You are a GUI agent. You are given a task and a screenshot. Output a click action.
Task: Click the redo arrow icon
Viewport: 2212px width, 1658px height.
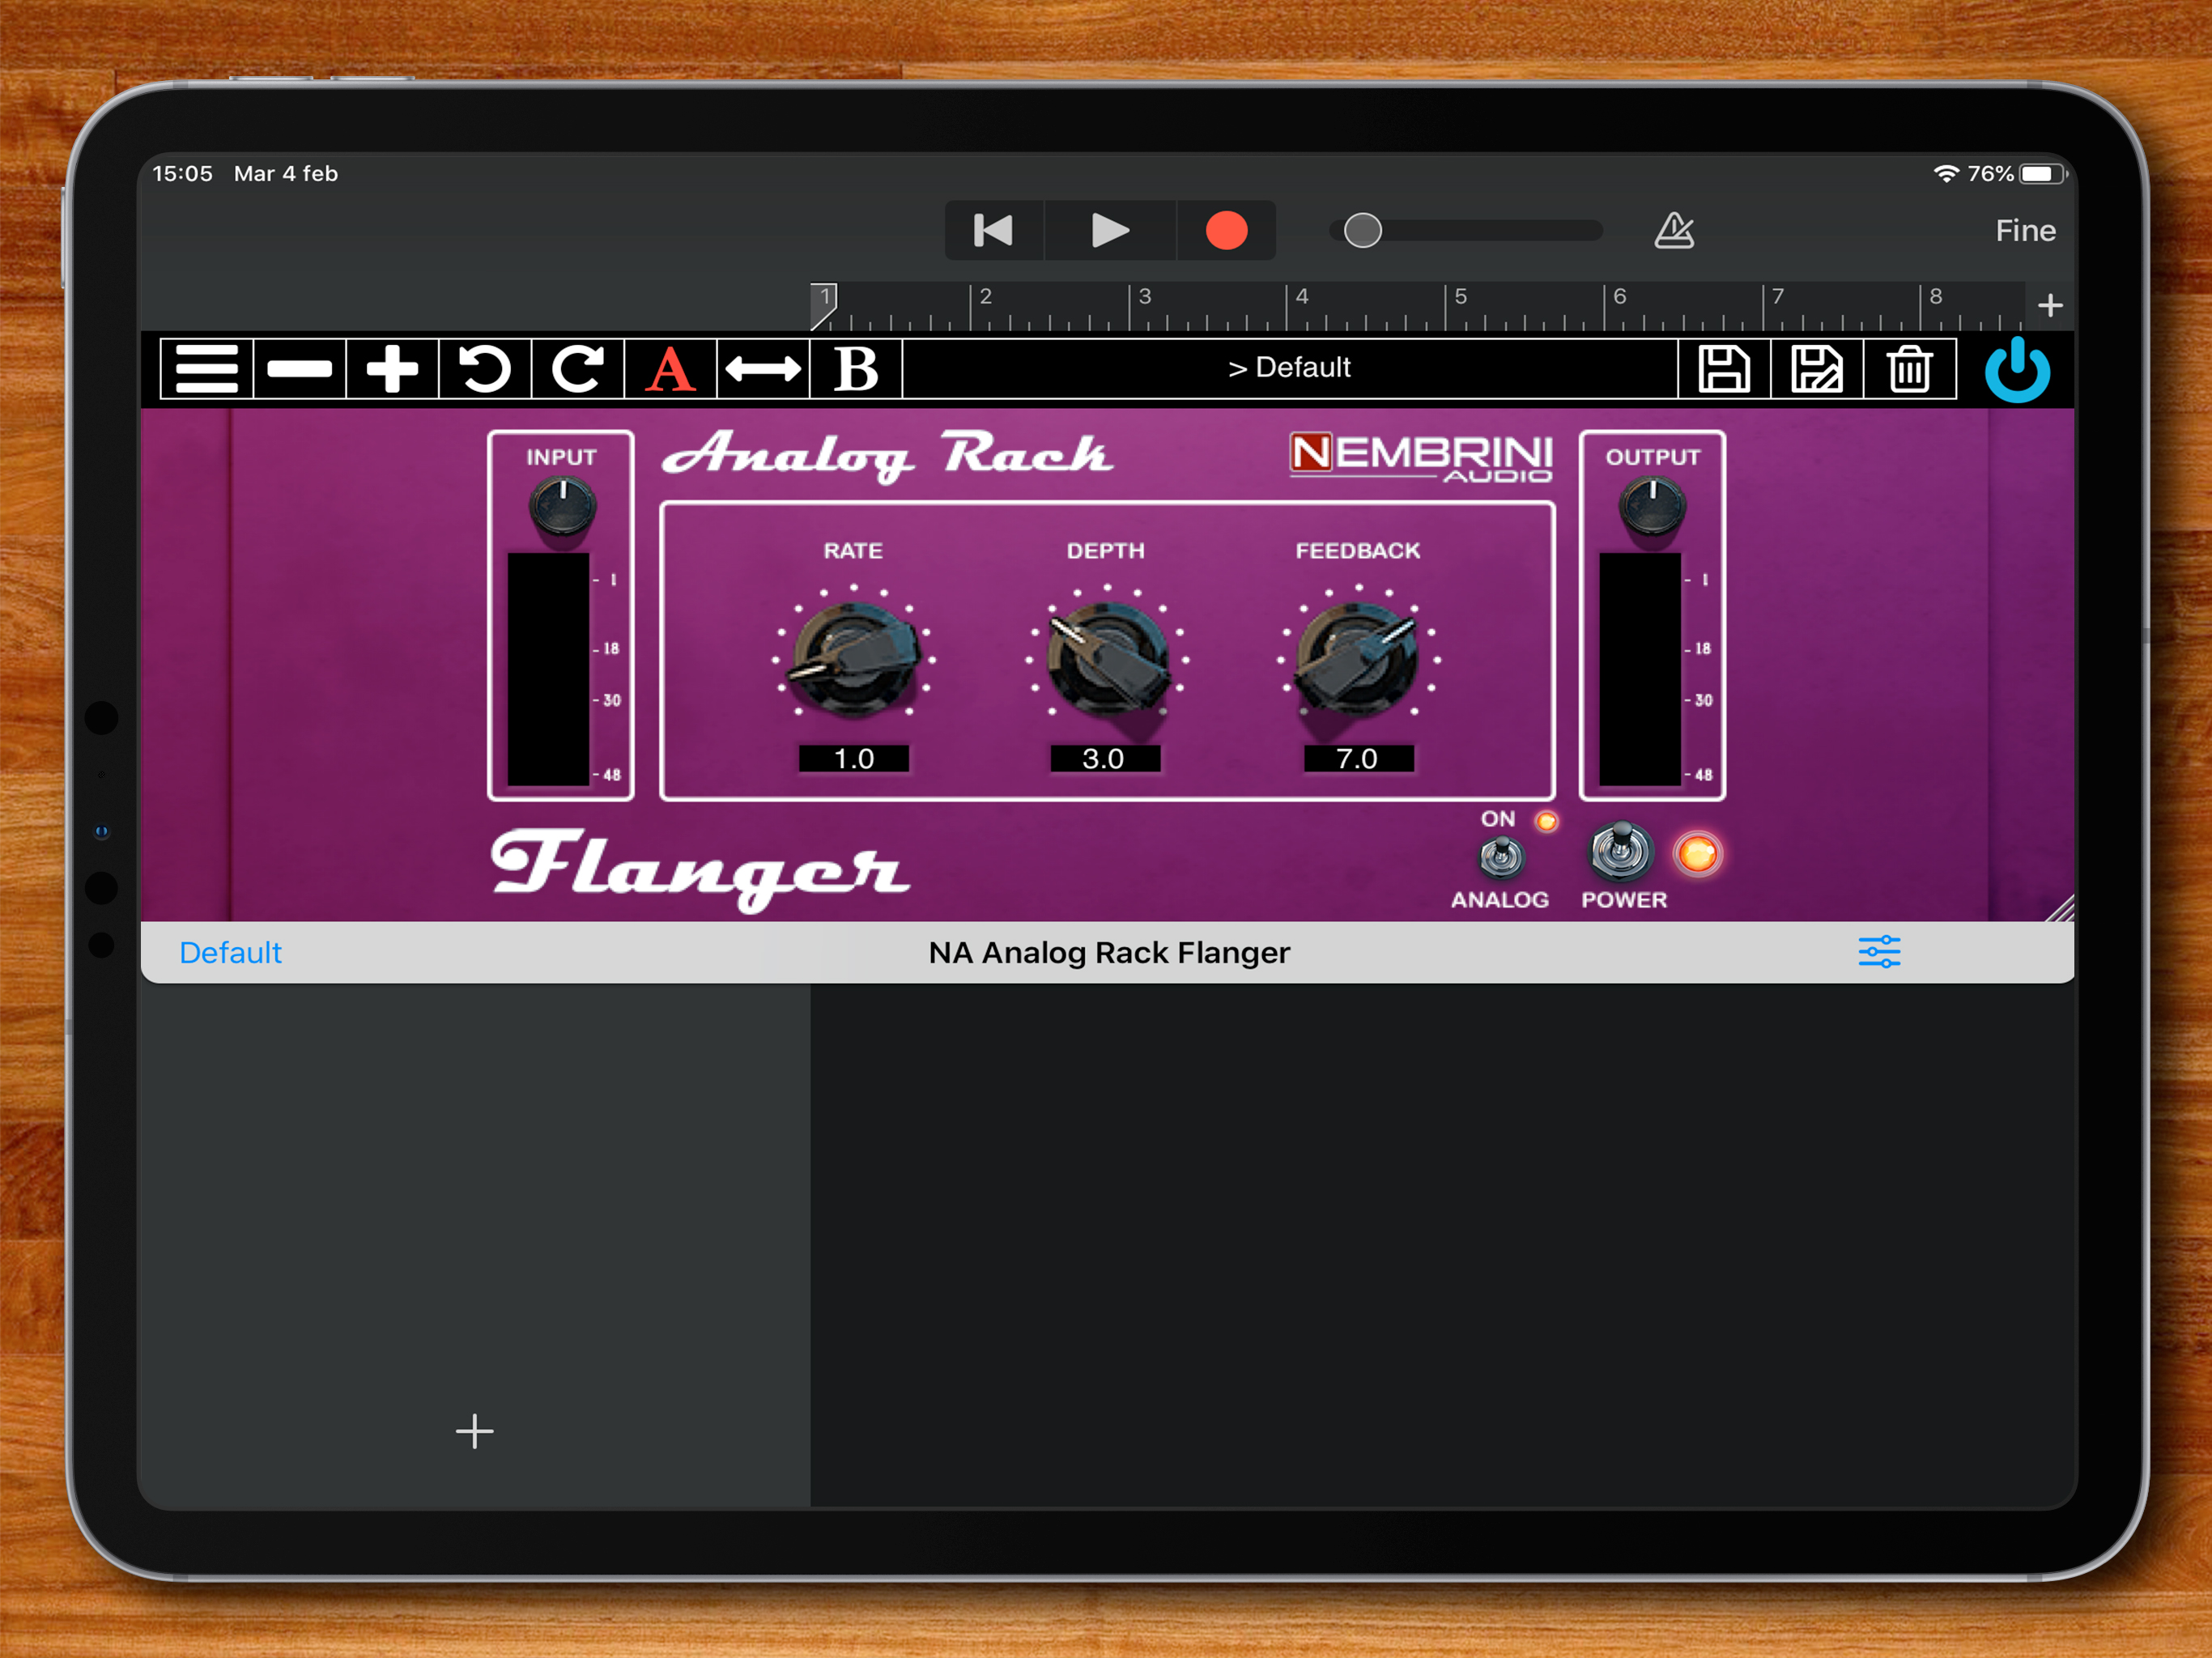point(578,369)
